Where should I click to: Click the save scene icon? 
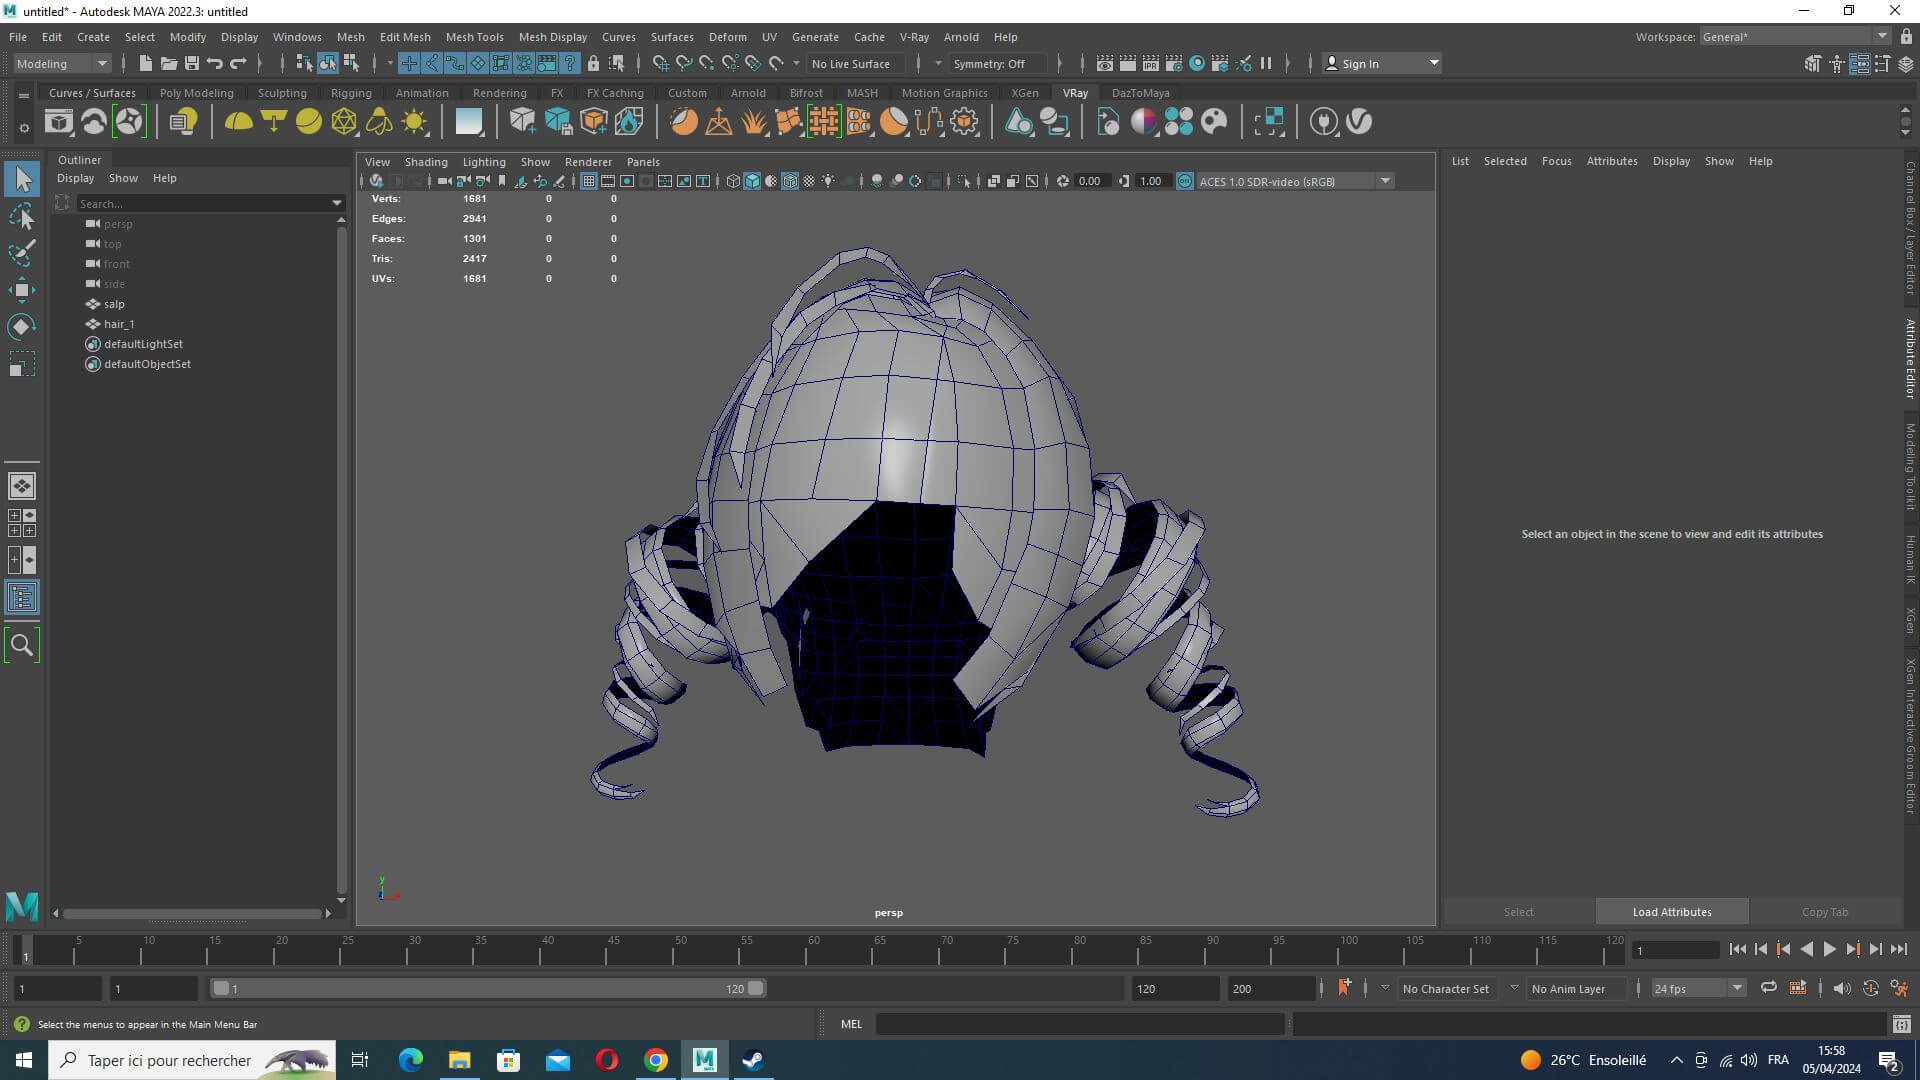(x=192, y=63)
